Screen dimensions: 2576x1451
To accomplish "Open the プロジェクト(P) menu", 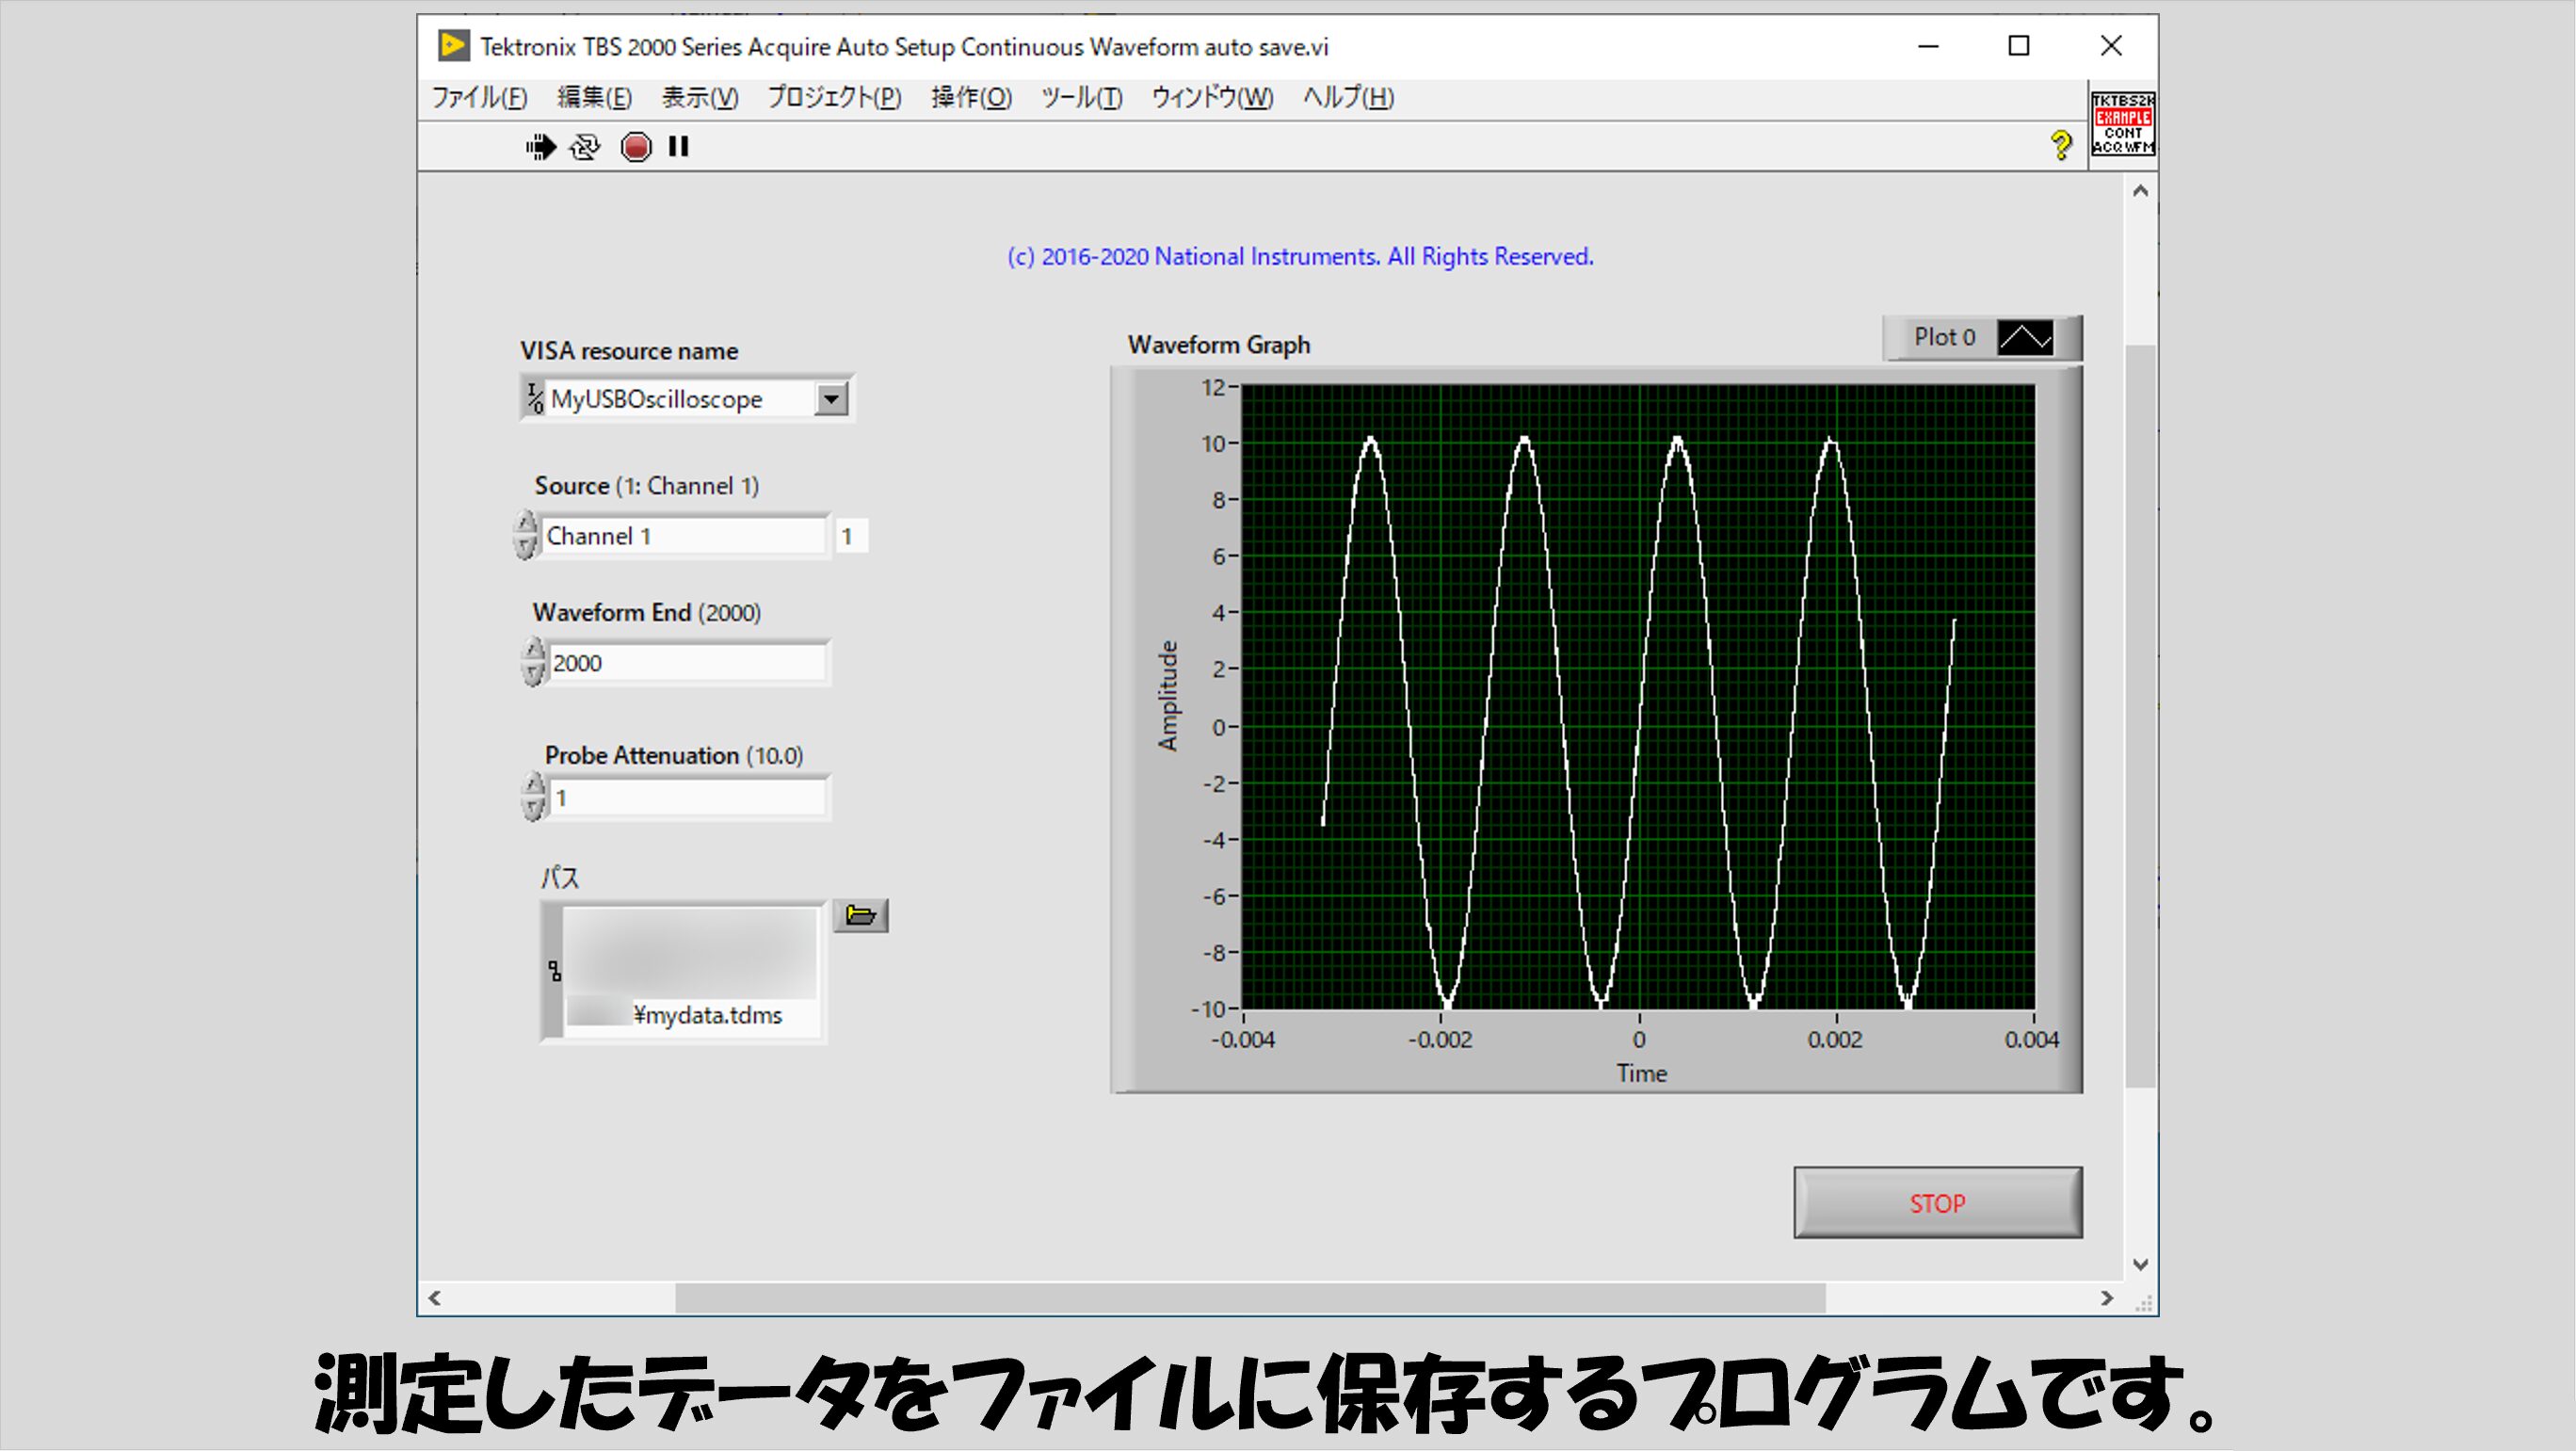I will [834, 98].
